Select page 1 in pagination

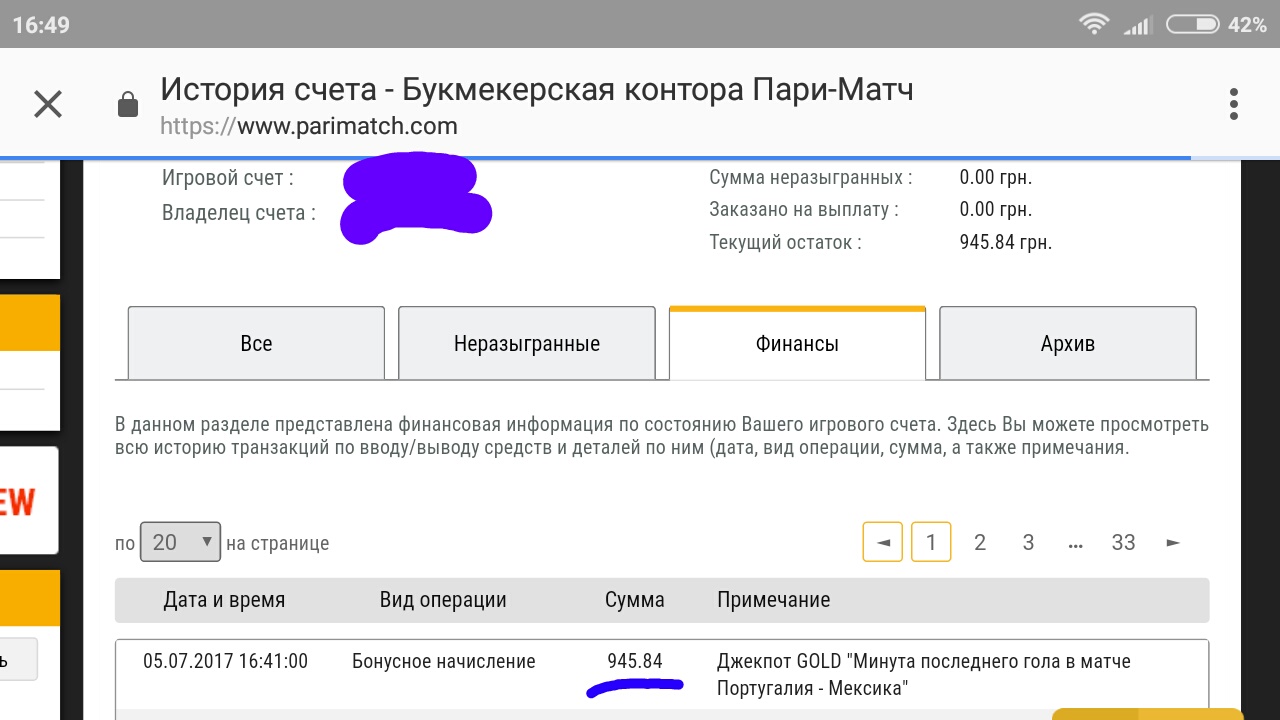tap(931, 542)
